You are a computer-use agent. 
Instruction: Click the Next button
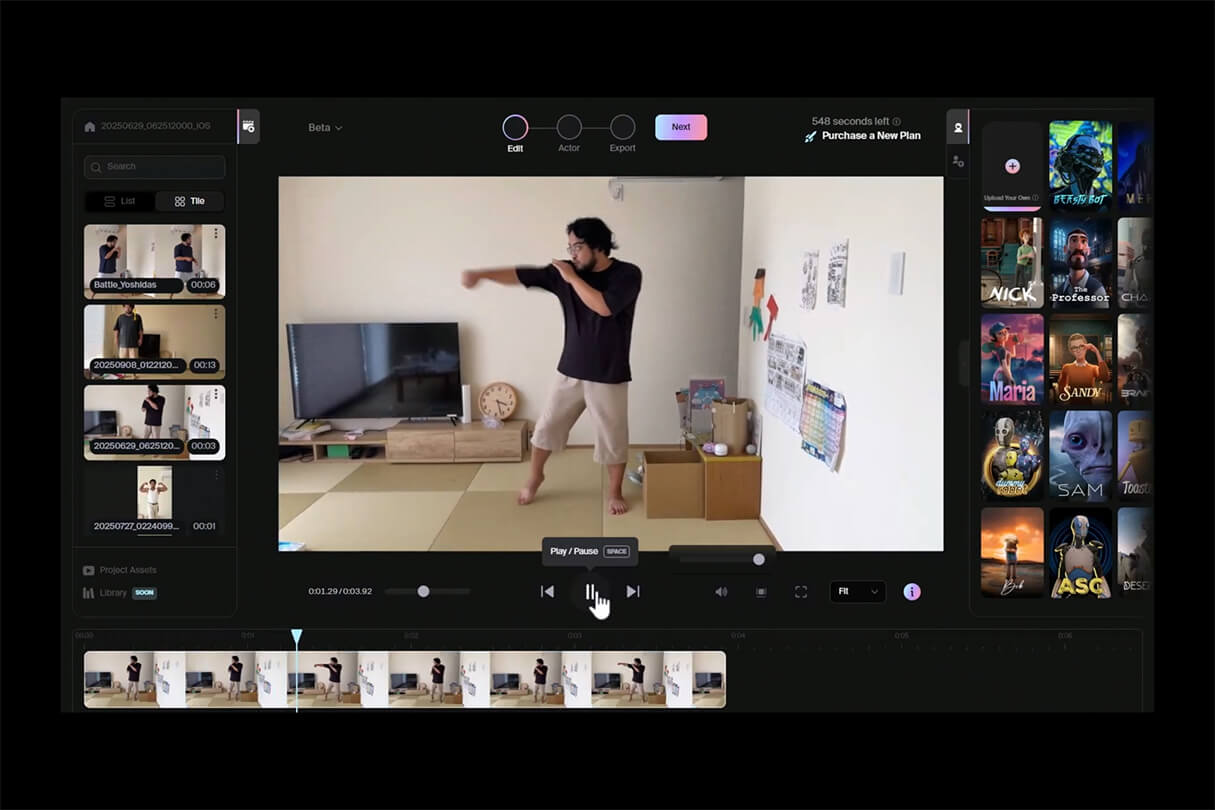click(x=681, y=127)
